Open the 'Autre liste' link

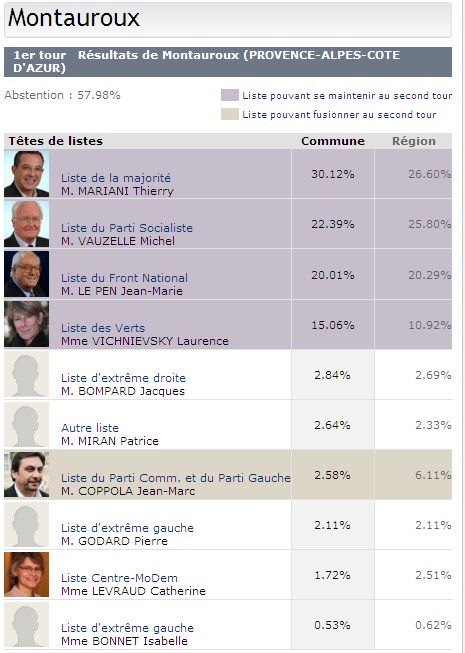90,428
